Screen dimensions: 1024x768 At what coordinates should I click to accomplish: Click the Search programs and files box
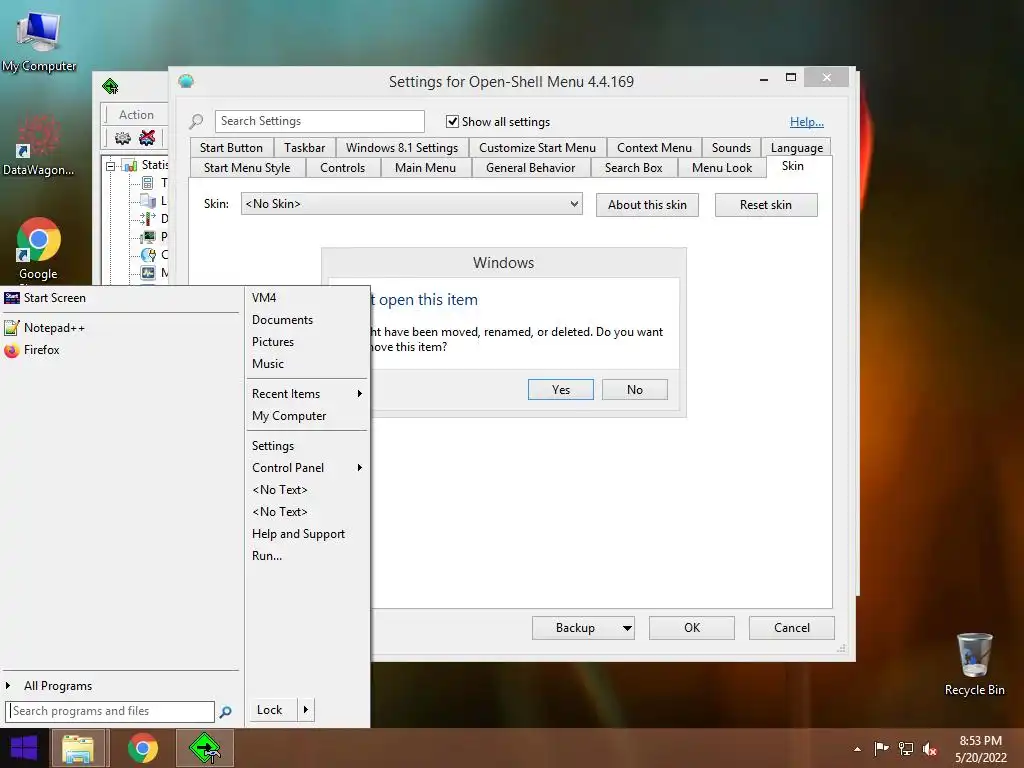[110, 711]
